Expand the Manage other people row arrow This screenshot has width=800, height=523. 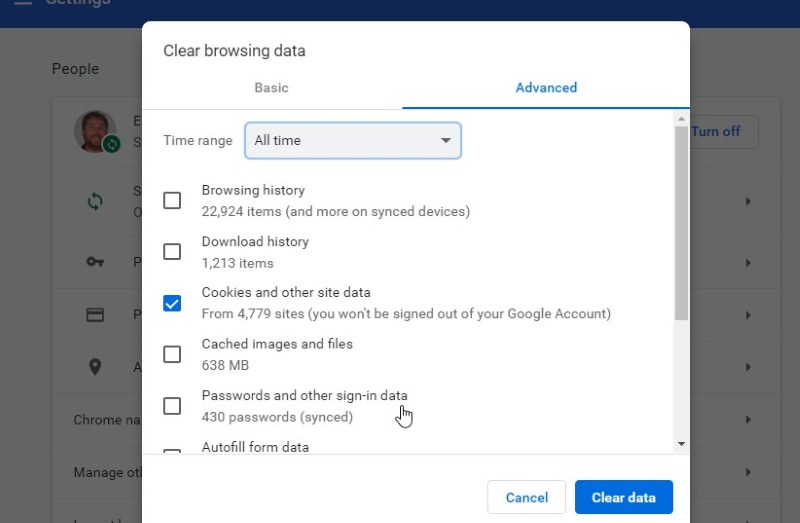[x=748, y=472]
